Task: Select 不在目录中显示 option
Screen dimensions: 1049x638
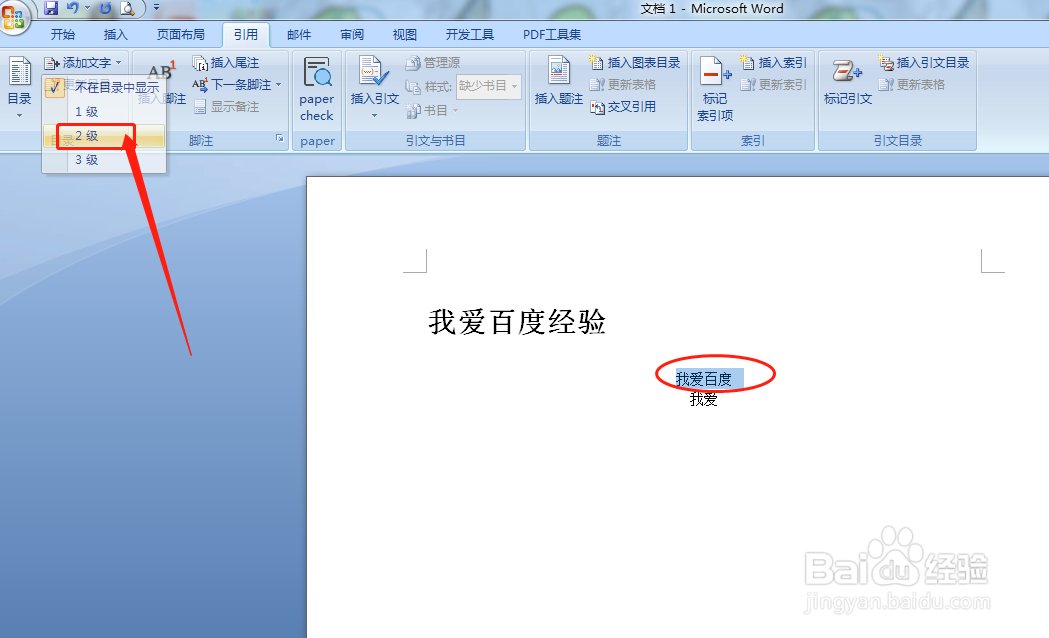Action: click(x=104, y=88)
